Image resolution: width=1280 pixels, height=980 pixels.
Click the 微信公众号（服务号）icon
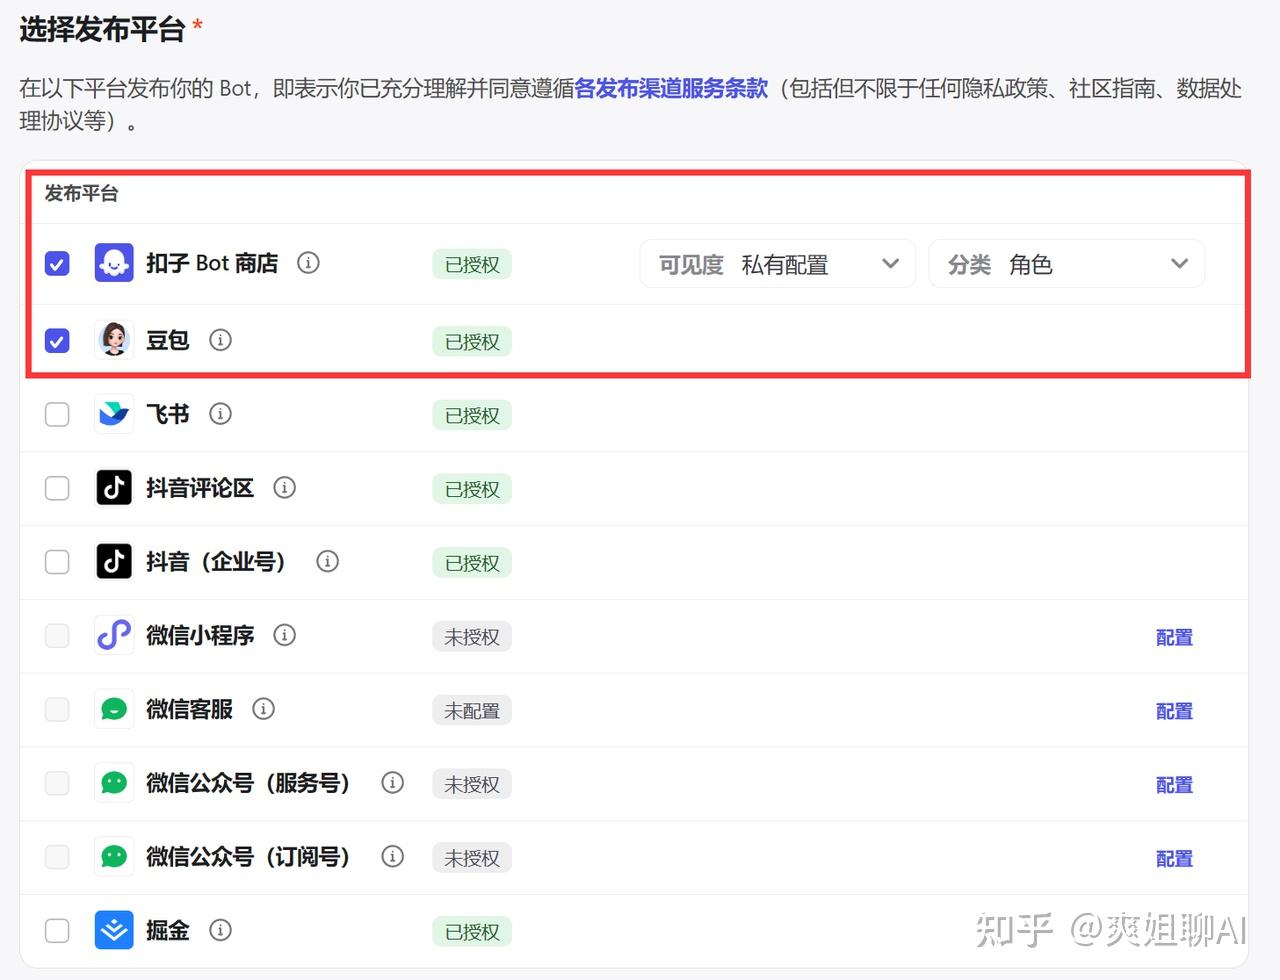[x=114, y=783]
